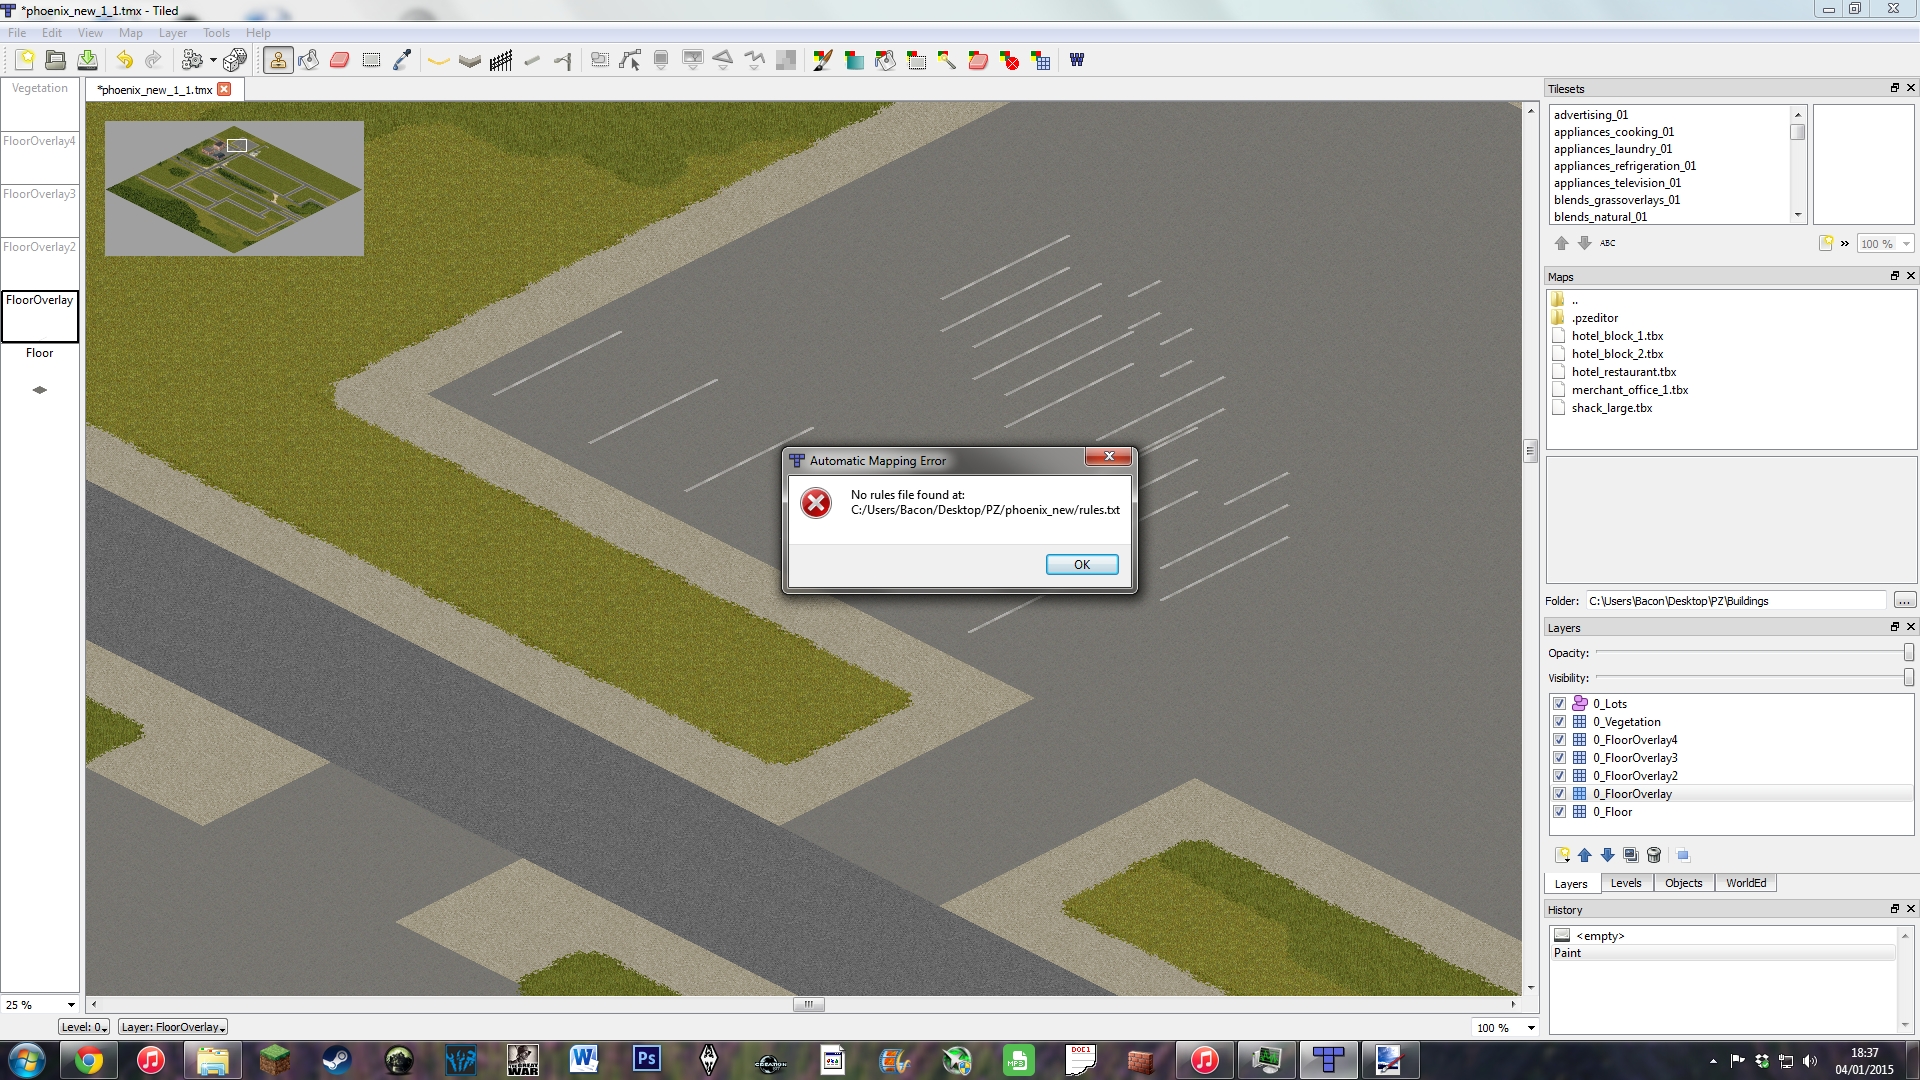The width and height of the screenshot is (1920, 1080).
Task: Click the folder browse ellipsis button
Action: click(x=1904, y=601)
